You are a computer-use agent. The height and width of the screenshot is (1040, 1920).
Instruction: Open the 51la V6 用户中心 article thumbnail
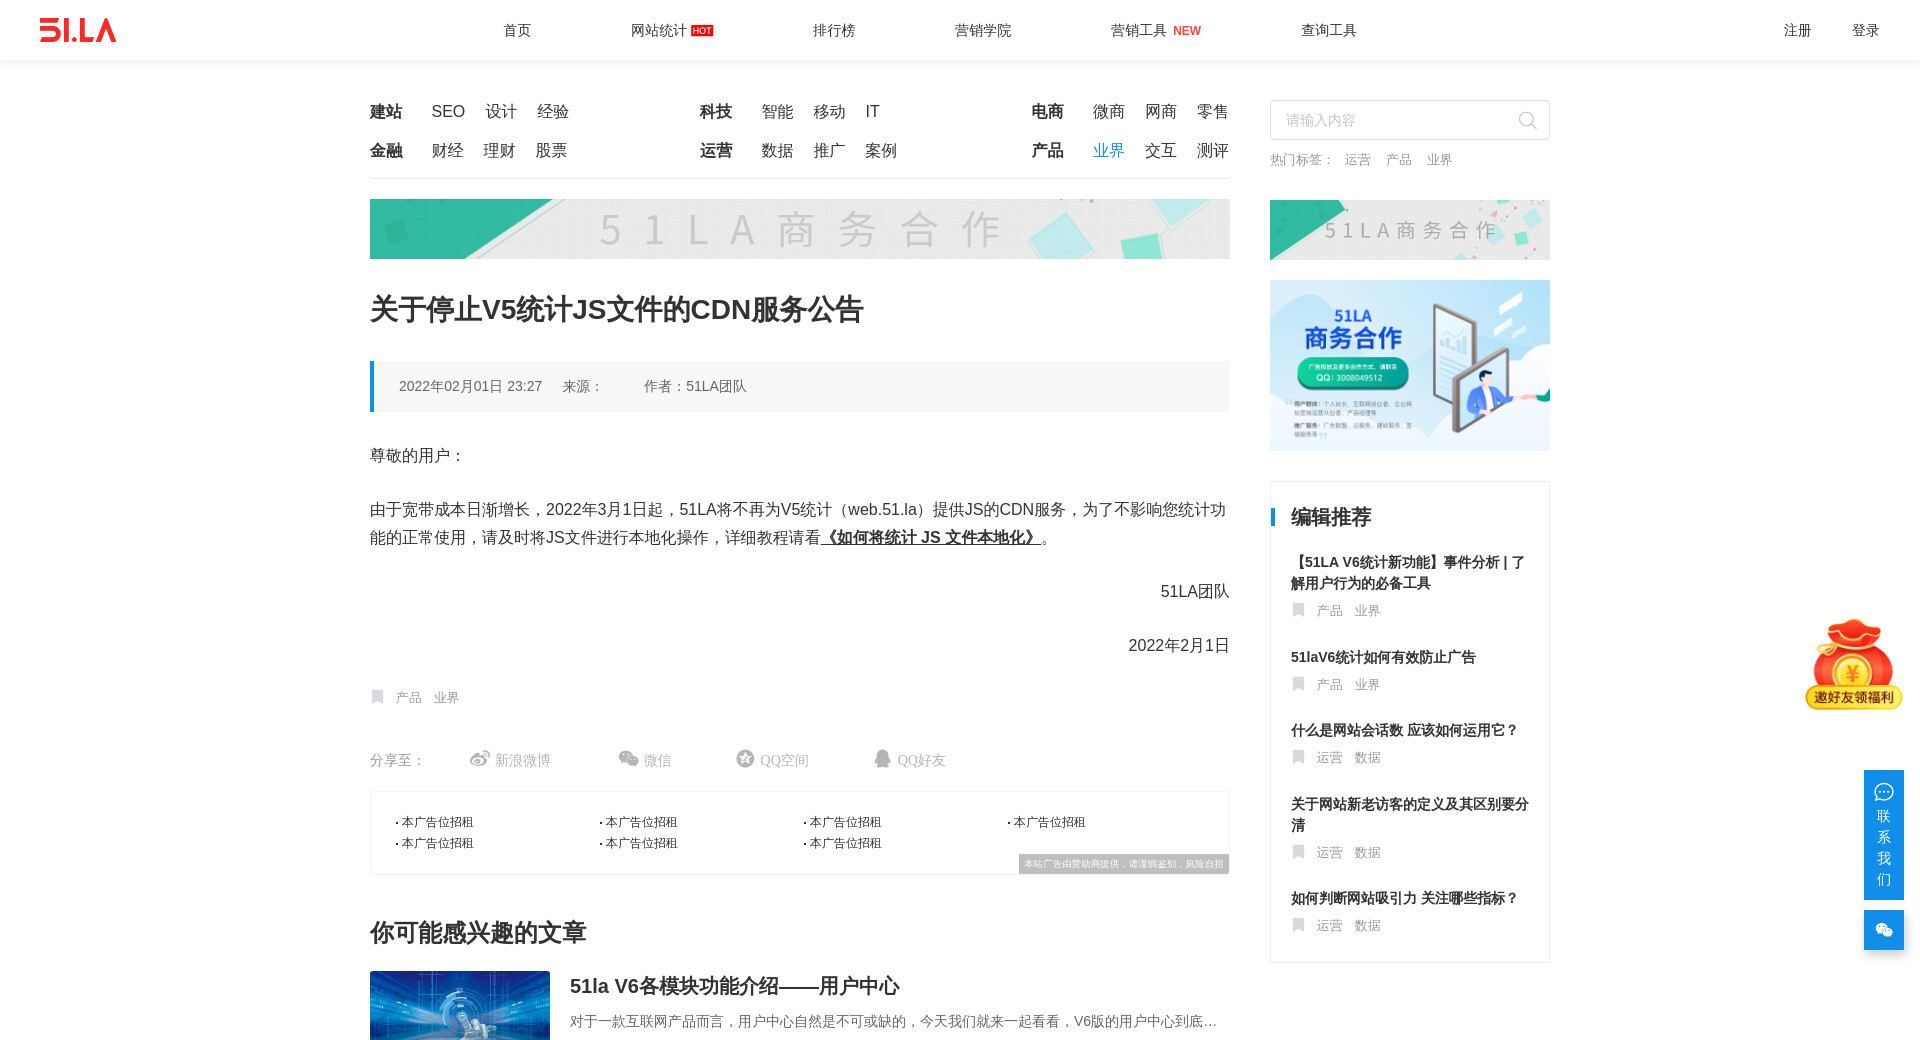460,1005
